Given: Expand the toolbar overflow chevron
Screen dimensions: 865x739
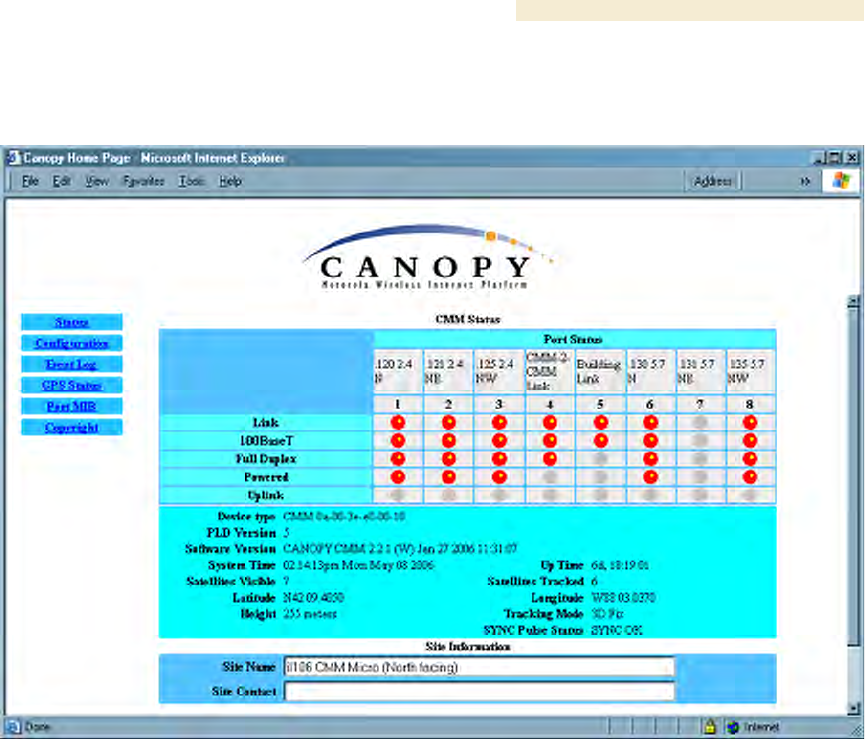Looking at the screenshot, I should 805,181.
